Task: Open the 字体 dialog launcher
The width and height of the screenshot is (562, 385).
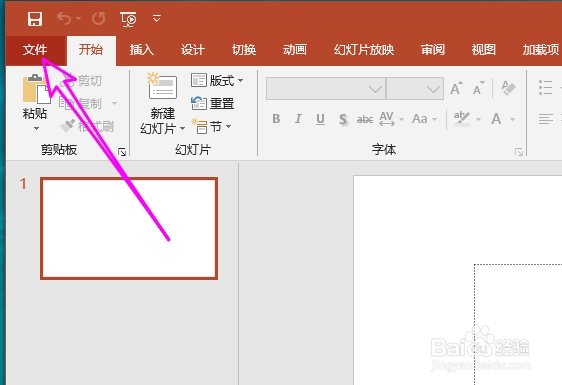Action: pyautogui.click(x=519, y=152)
